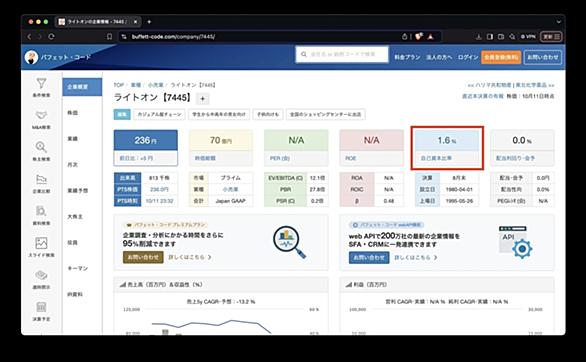Click the Brave rewards triangle icon

pyautogui.click(x=431, y=37)
